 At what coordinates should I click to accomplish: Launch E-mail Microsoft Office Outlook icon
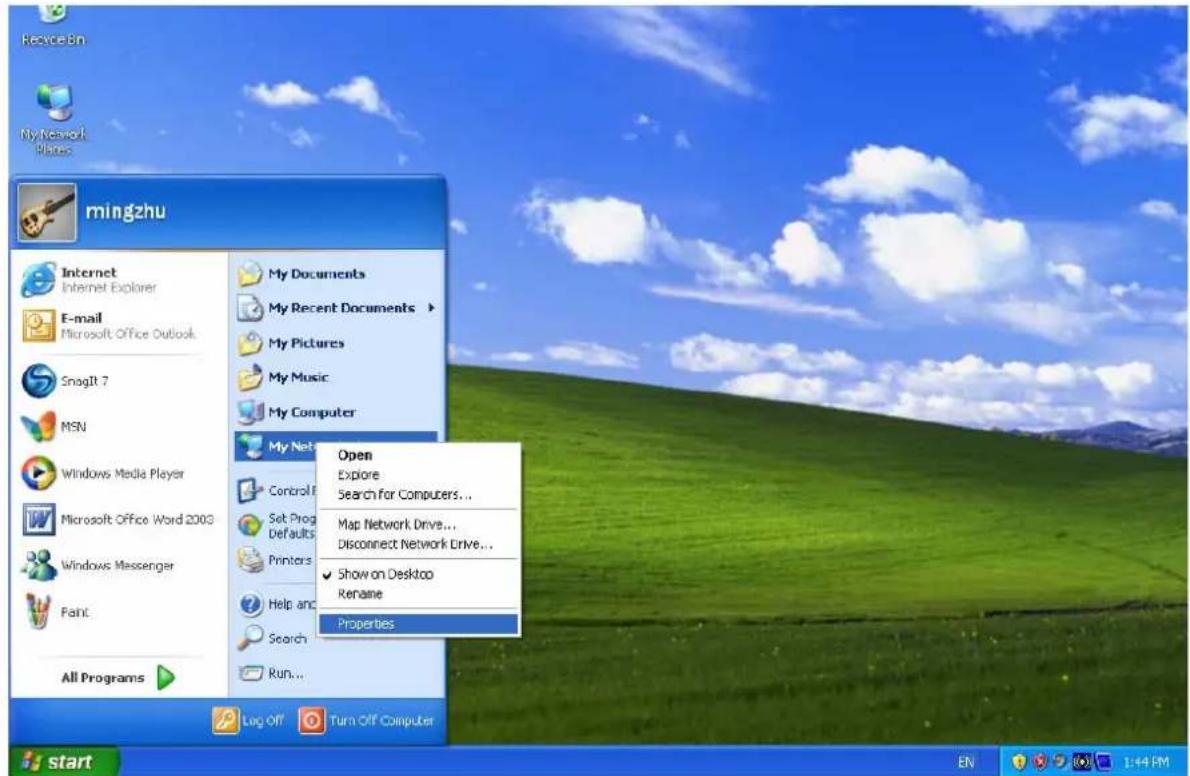[38, 326]
